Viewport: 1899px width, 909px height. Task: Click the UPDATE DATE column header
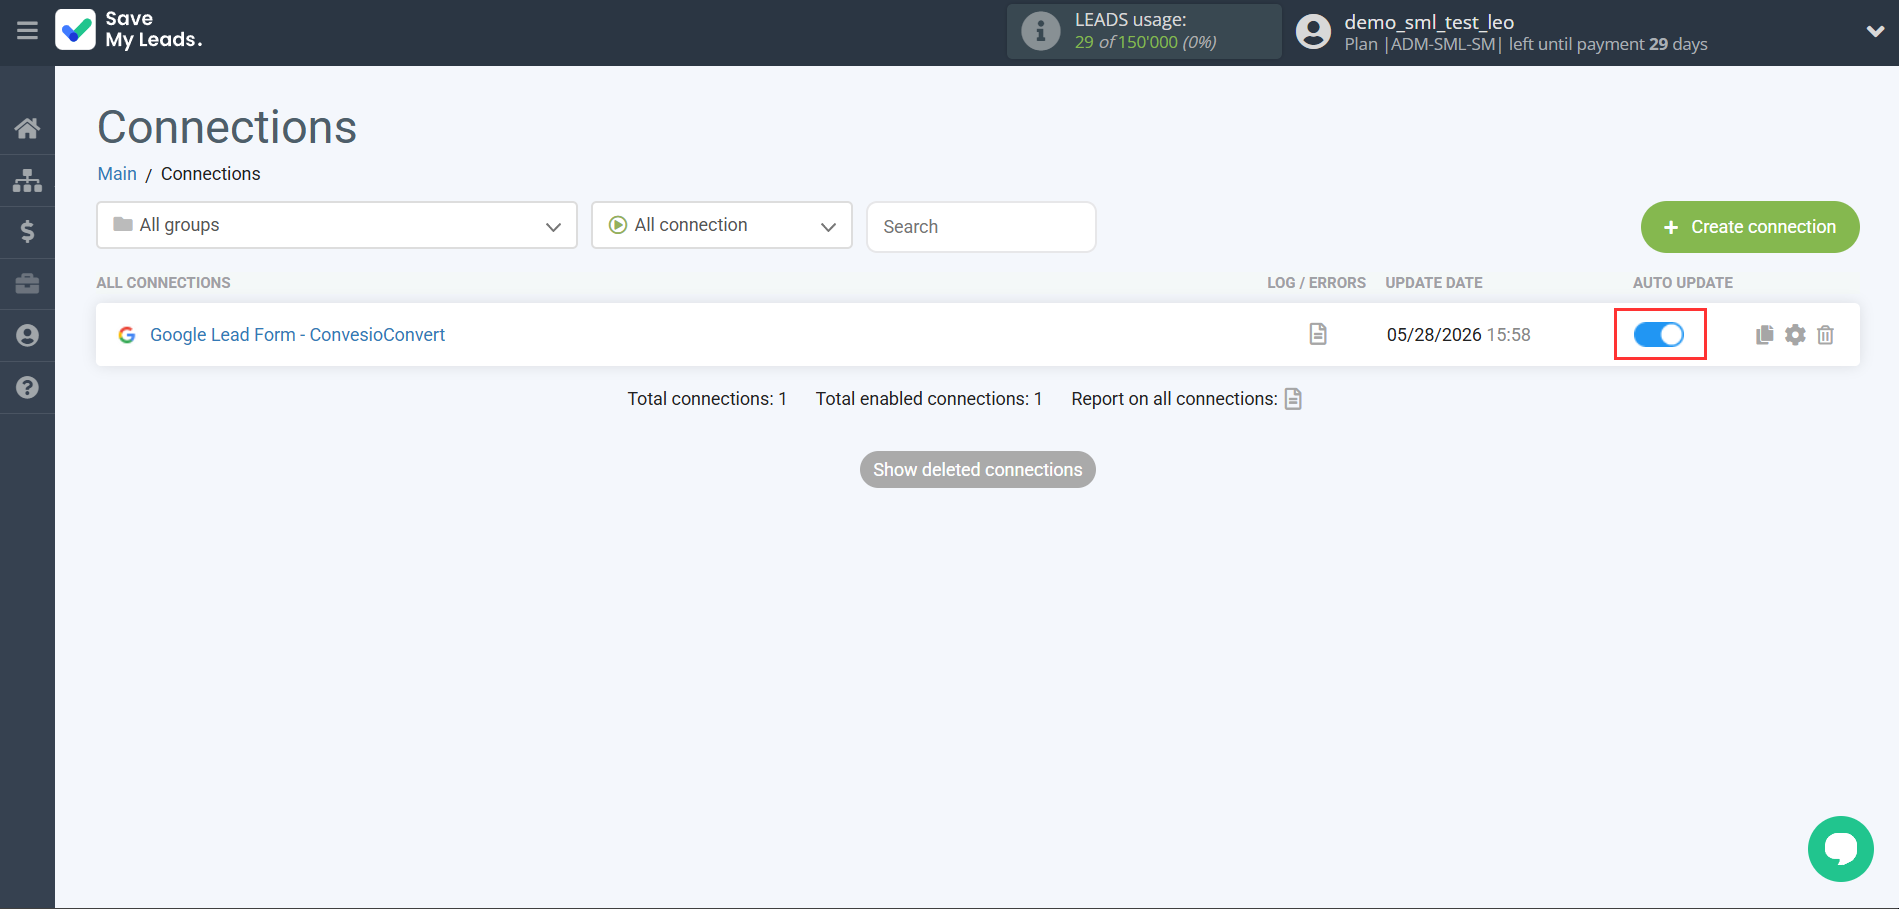pyautogui.click(x=1434, y=283)
